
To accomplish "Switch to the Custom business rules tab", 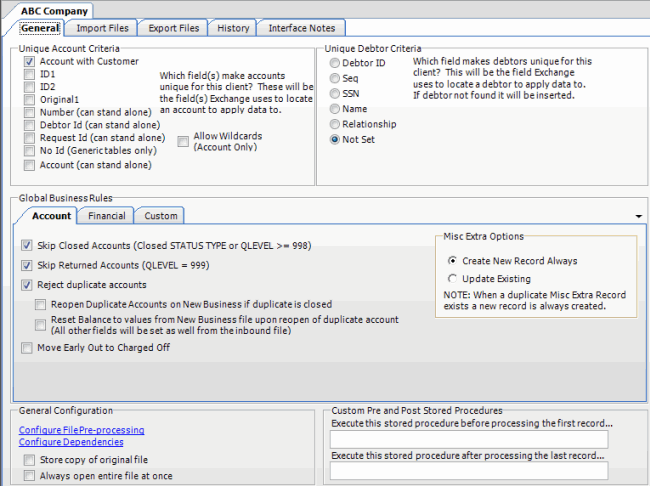I will 160,215.
